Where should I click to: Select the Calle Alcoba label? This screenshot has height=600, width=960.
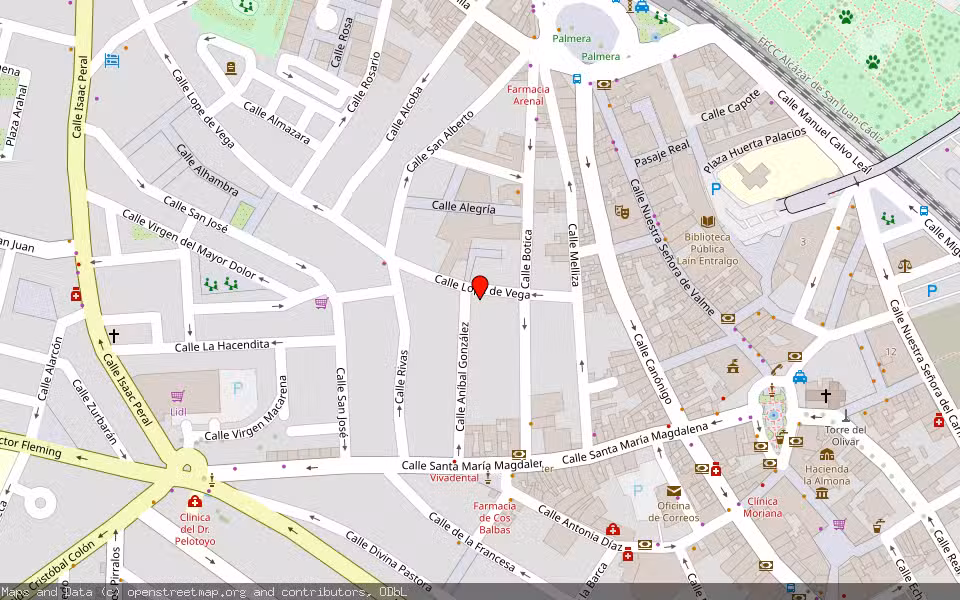pos(405,114)
